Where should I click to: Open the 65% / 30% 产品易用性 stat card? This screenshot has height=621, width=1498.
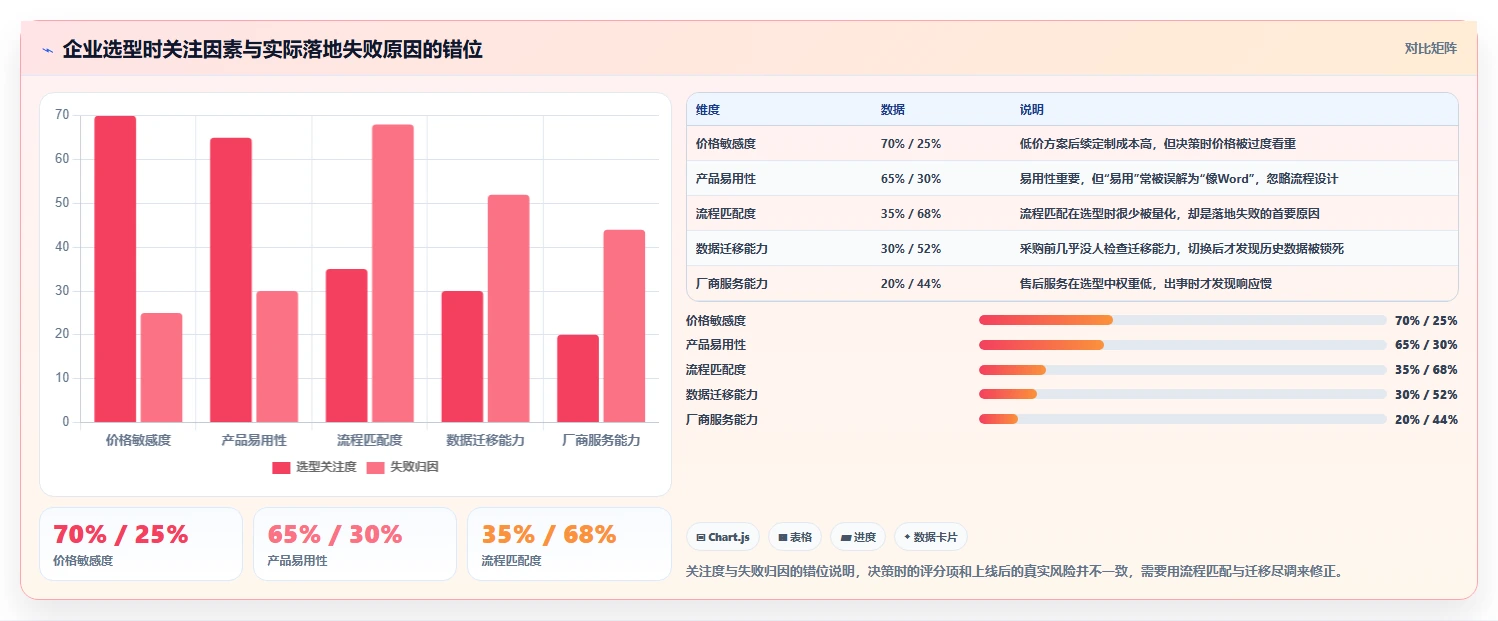click(x=355, y=544)
